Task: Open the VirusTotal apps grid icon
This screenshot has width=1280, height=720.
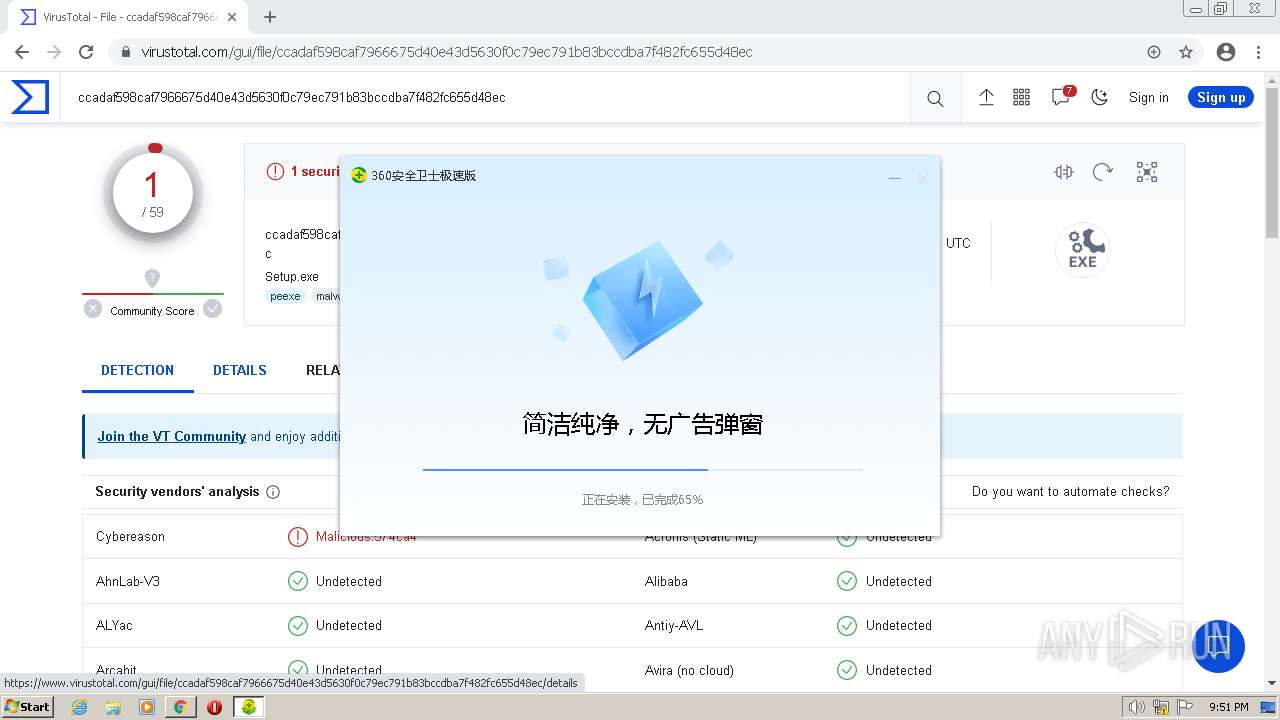Action: coord(1021,97)
